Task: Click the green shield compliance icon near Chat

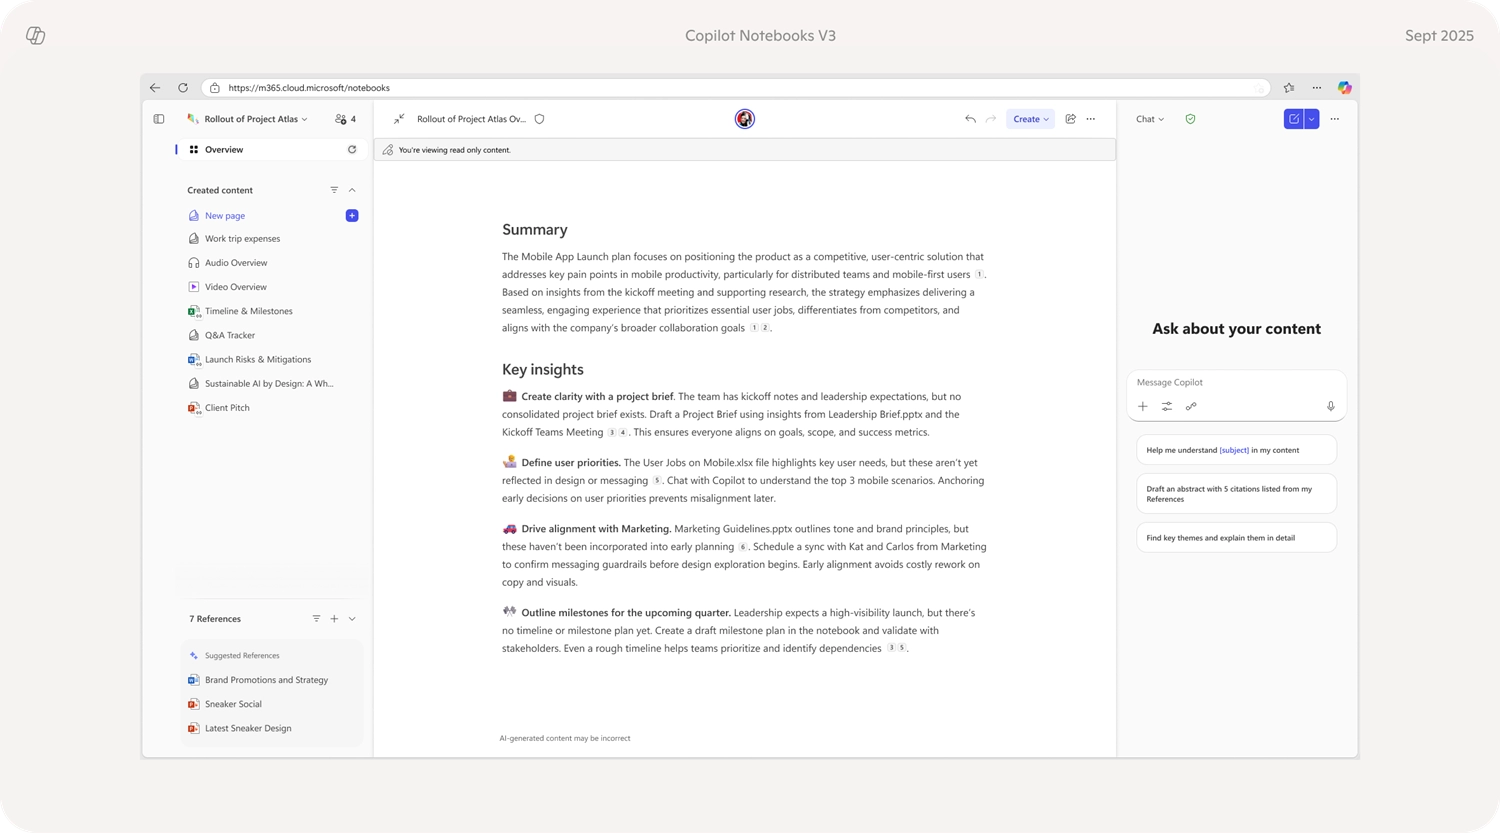Action: pyautogui.click(x=1190, y=118)
